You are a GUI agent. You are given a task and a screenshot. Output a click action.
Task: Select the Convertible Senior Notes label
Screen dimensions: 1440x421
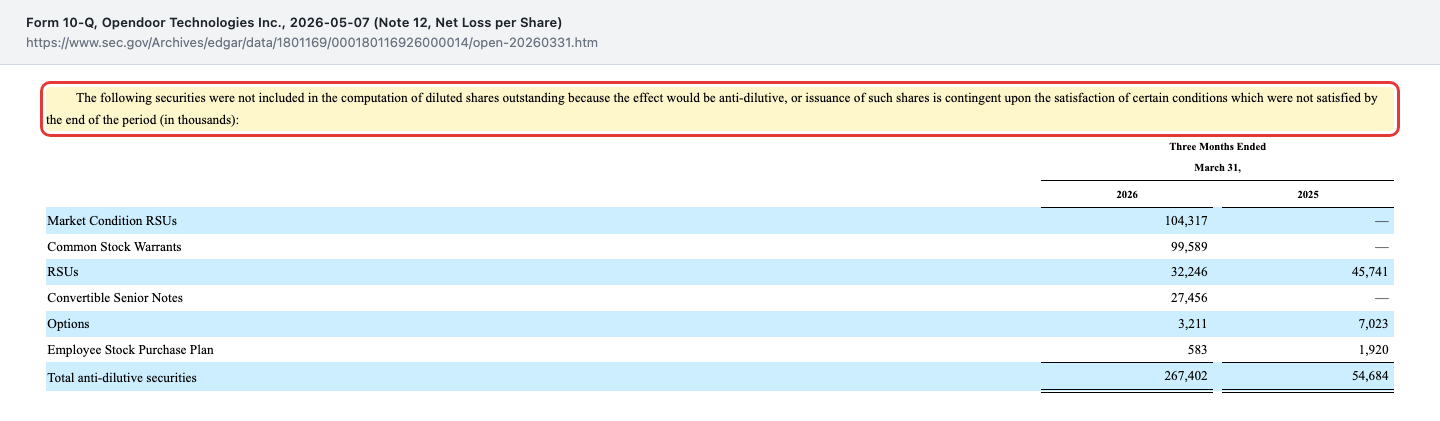[115, 298]
